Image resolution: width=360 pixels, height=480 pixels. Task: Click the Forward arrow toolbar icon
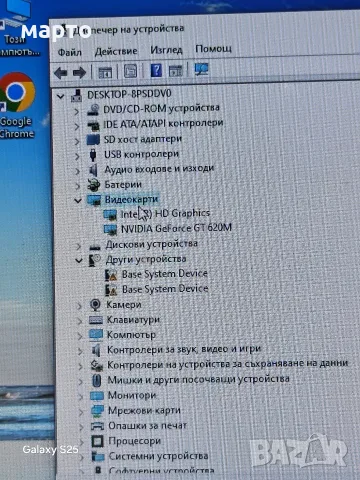pos(79,72)
